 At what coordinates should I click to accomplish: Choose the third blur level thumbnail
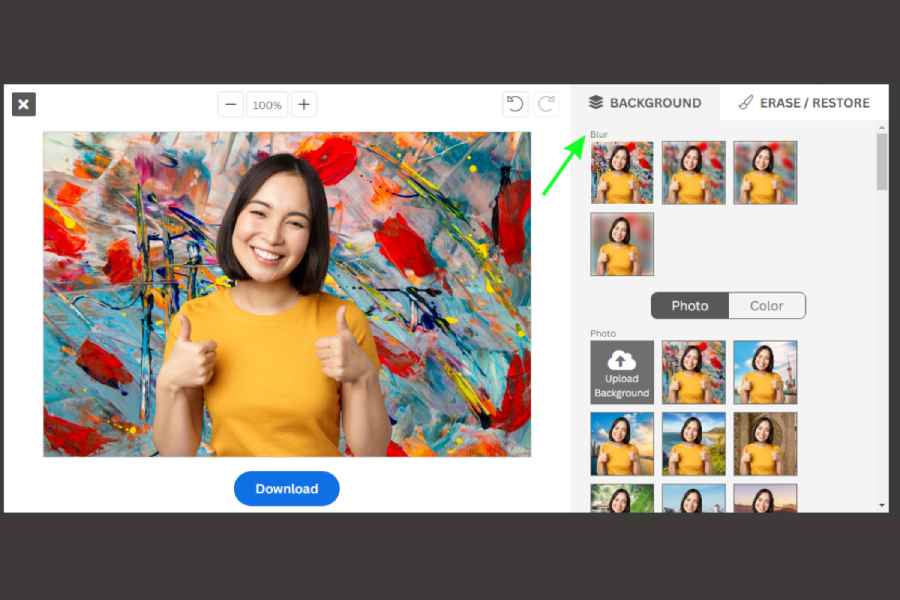coord(765,173)
